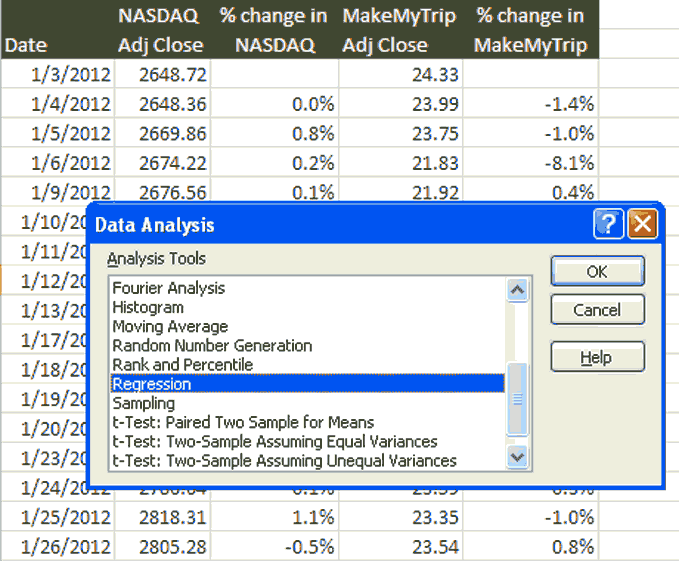Click the list scroll down arrow

(517, 457)
